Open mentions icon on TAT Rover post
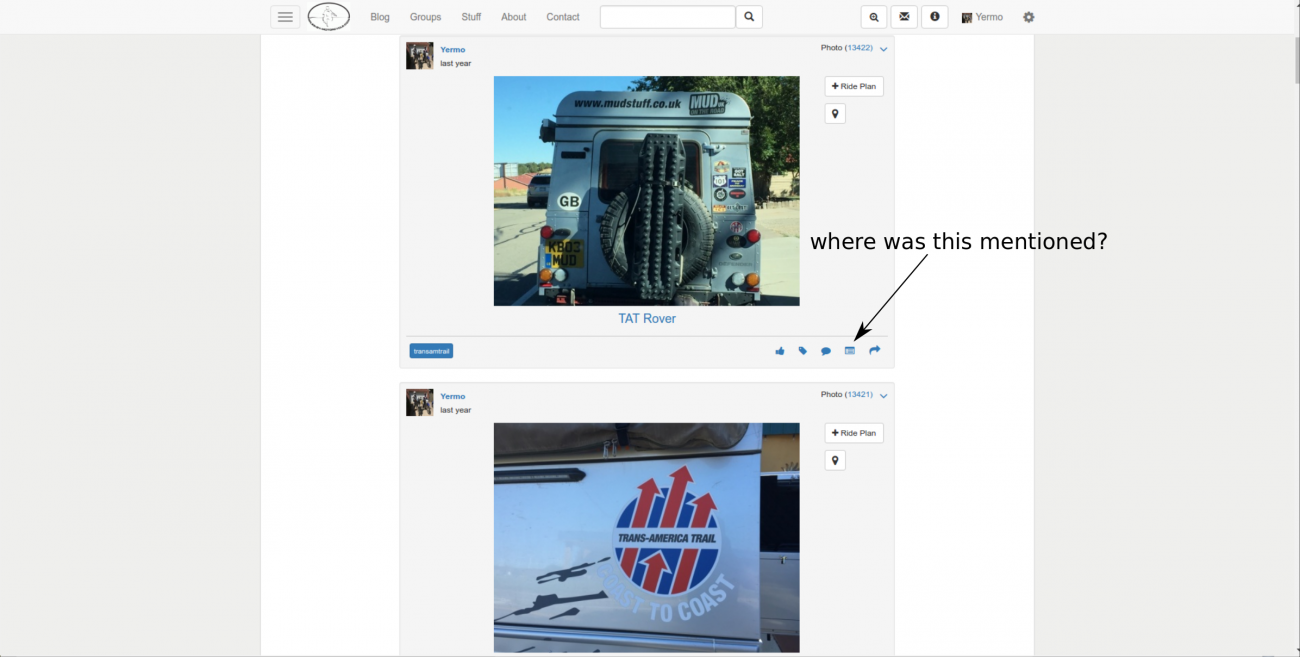Image resolution: width=1300 pixels, height=657 pixels. 850,351
